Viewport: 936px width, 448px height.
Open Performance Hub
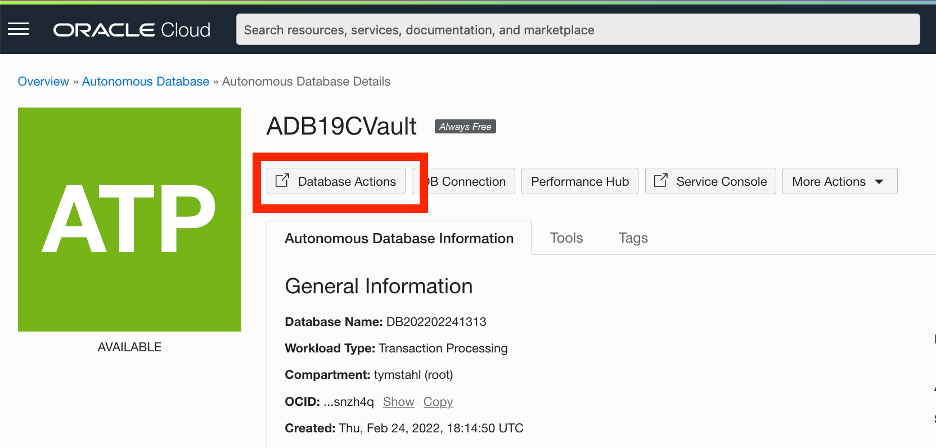click(x=580, y=182)
